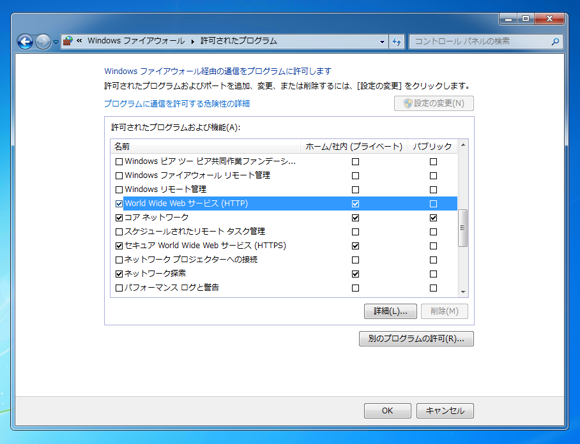Viewport: 580px width, 444px height.
Task: Click the search magnifier icon
Action: point(555,41)
